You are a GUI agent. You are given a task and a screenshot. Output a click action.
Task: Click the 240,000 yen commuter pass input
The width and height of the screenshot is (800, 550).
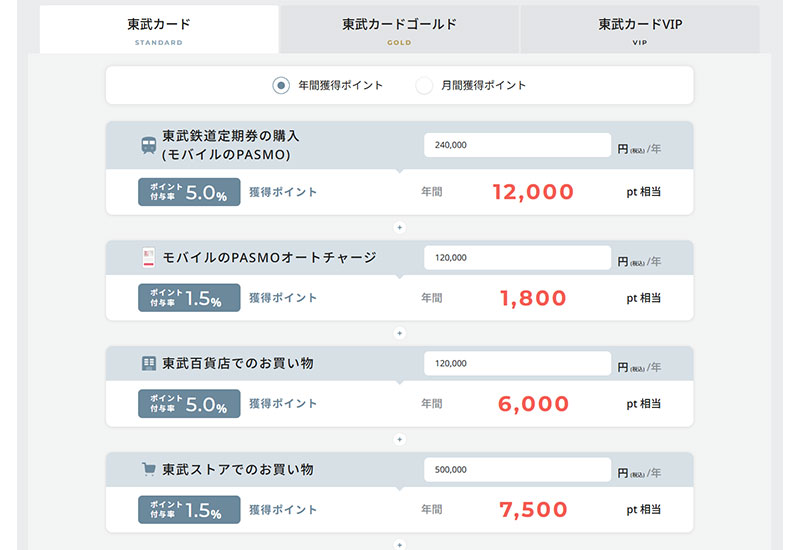tap(517, 145)
